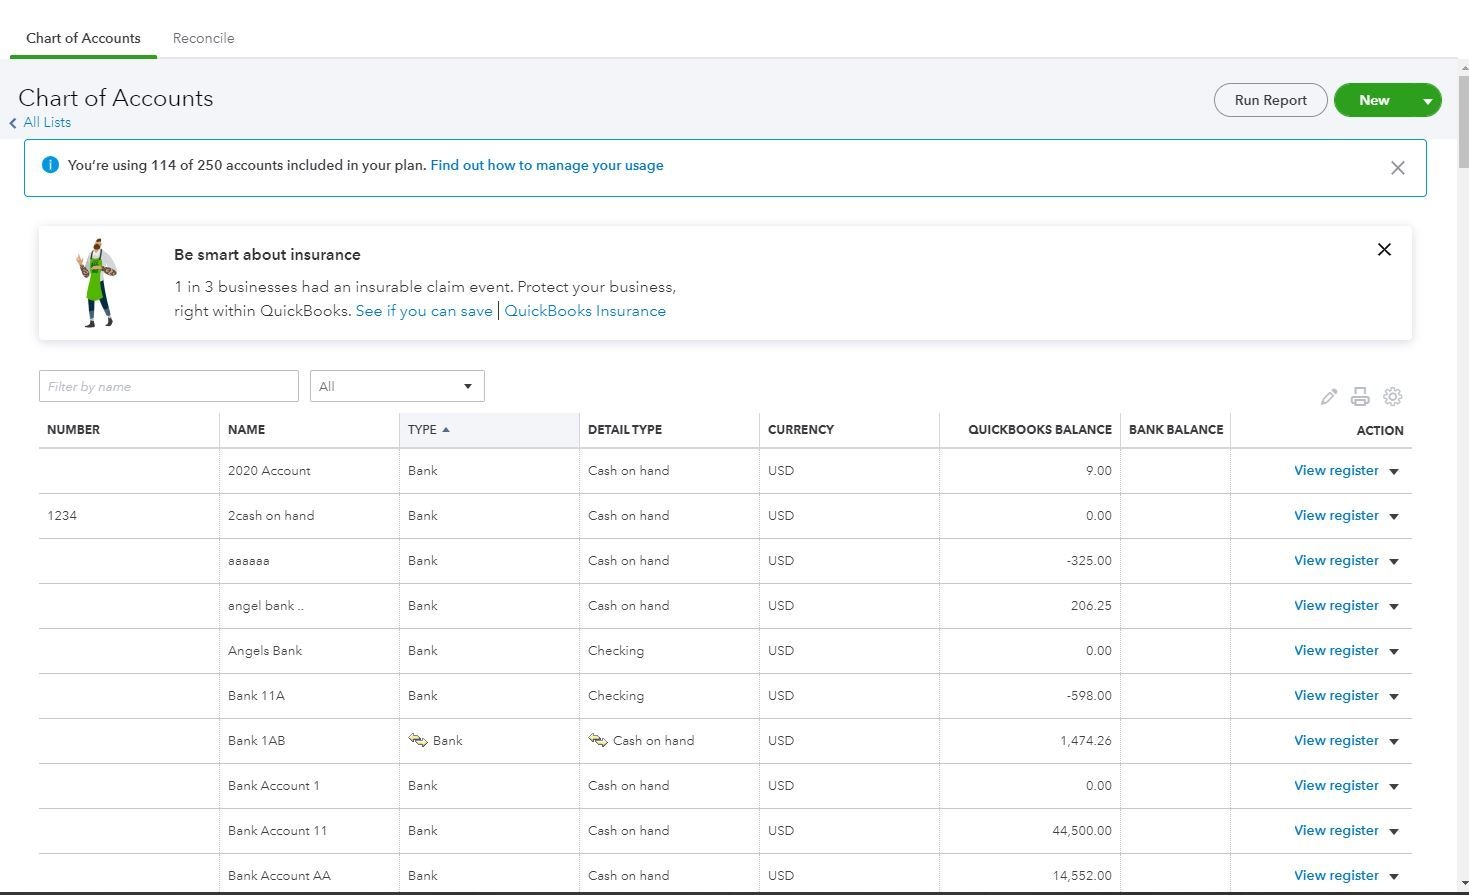1469x895 pixels.
Task: Open the Find out how to manage your usage link
Action: point(546,165)
